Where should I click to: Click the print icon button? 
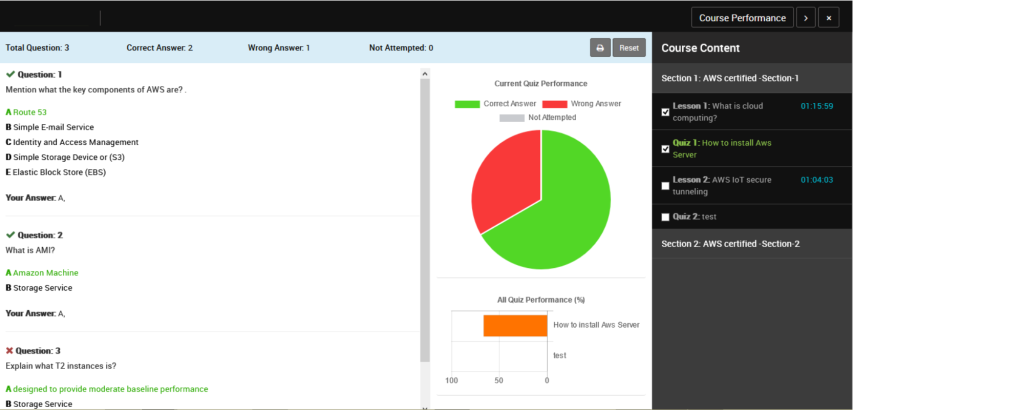(600, 48)
